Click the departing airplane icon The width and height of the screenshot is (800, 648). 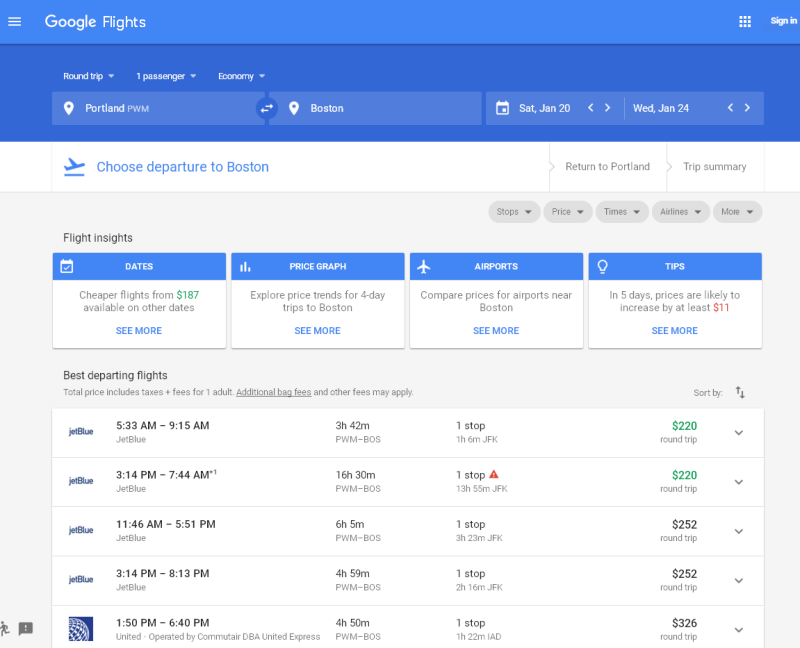tap(74, 167)
